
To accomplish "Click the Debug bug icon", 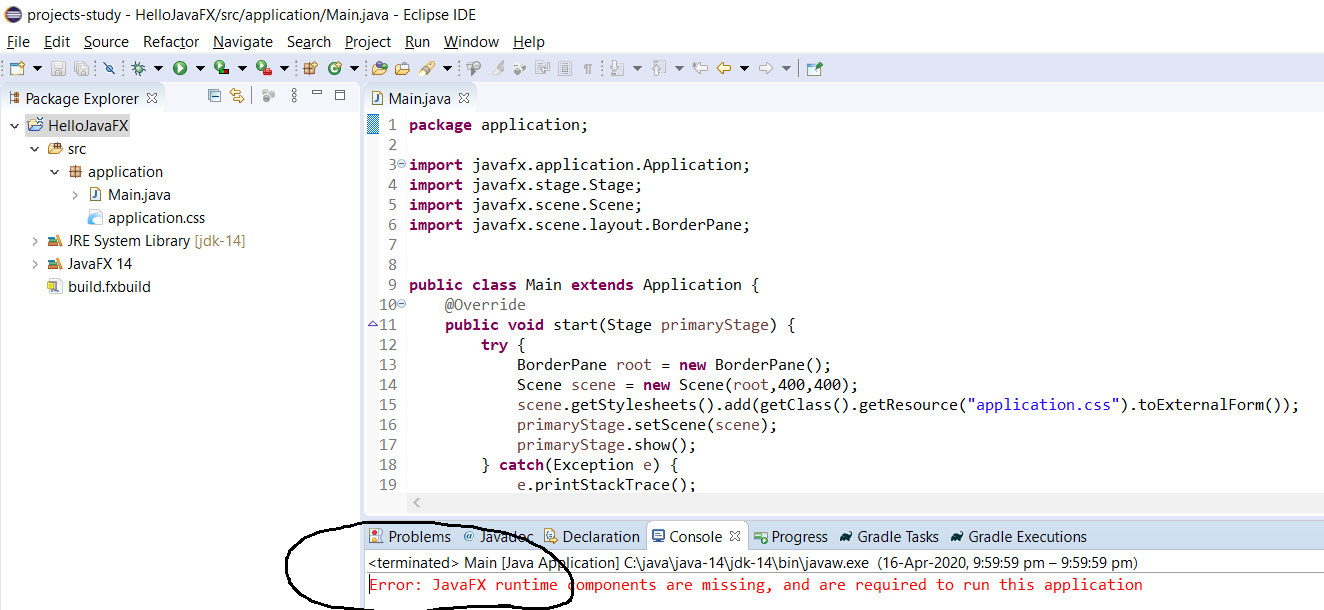I will (x=139, y=68).
